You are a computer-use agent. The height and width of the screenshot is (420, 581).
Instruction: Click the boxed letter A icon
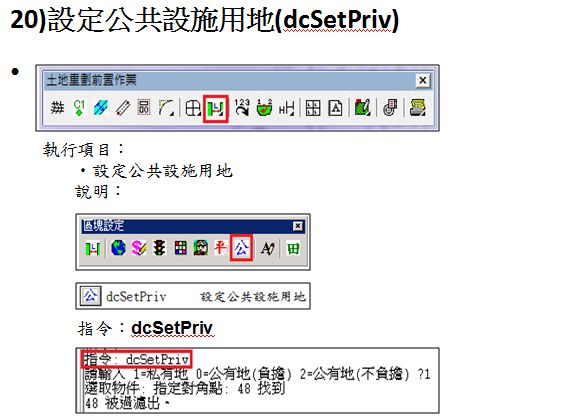[335, 108]
